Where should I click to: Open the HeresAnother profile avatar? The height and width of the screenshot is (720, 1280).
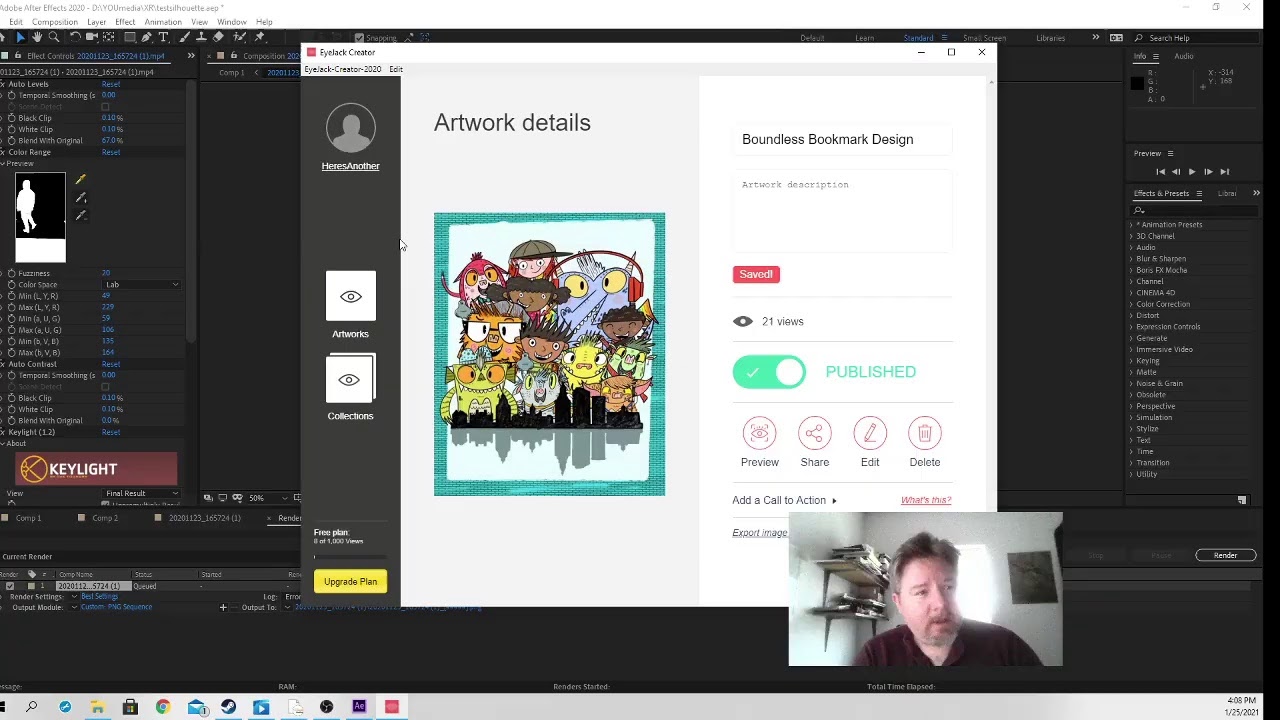coord(350,128)
